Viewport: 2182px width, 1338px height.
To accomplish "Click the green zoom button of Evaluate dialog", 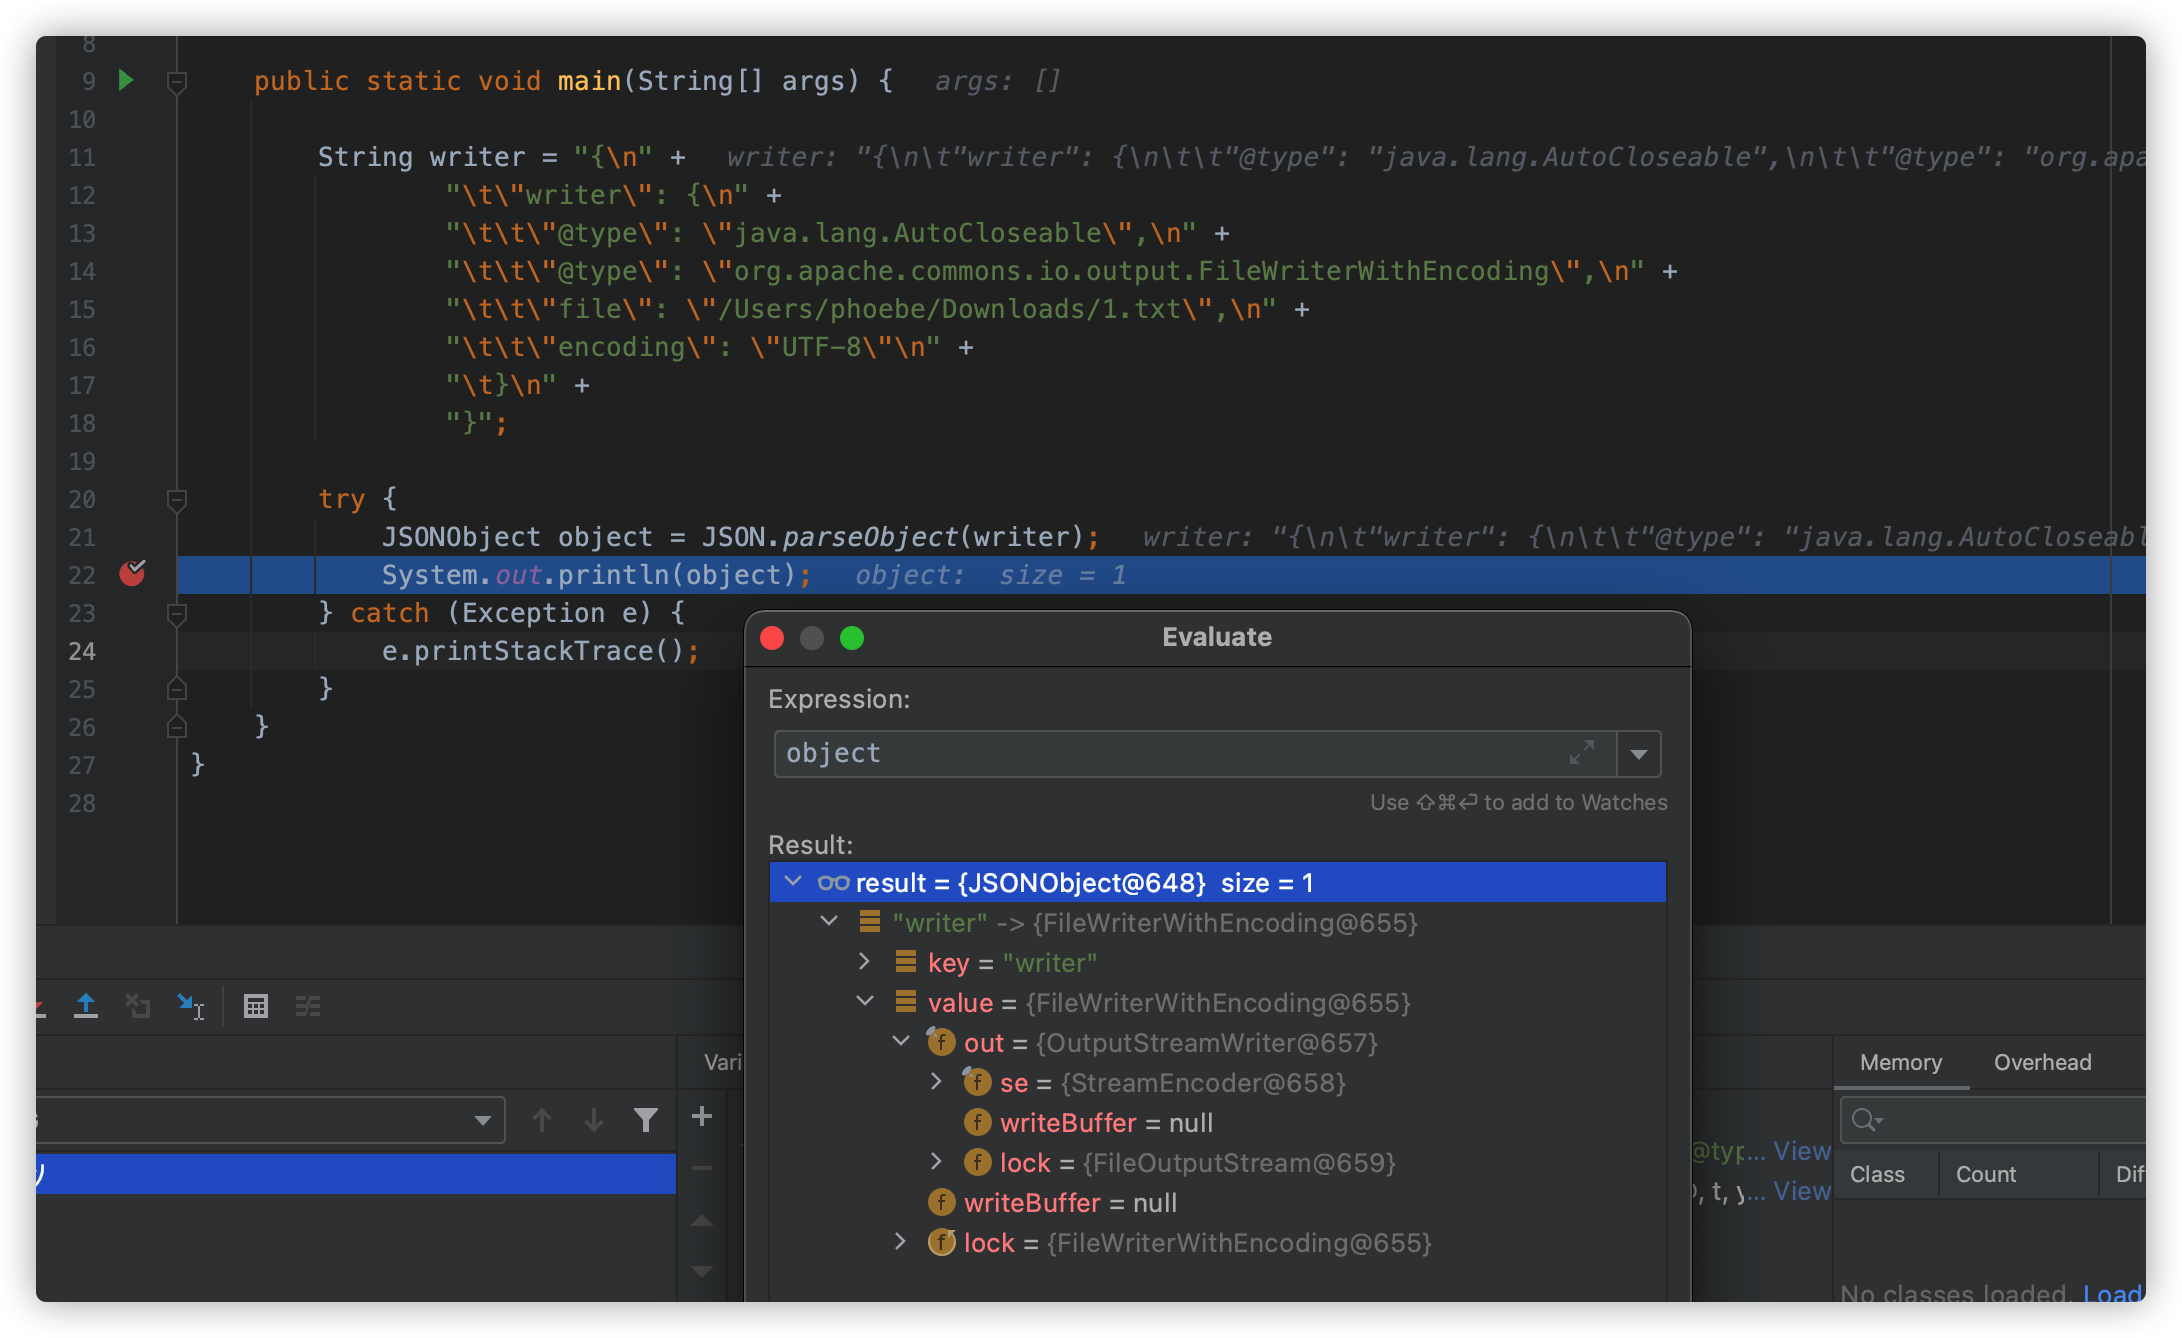I will [852, 637].
